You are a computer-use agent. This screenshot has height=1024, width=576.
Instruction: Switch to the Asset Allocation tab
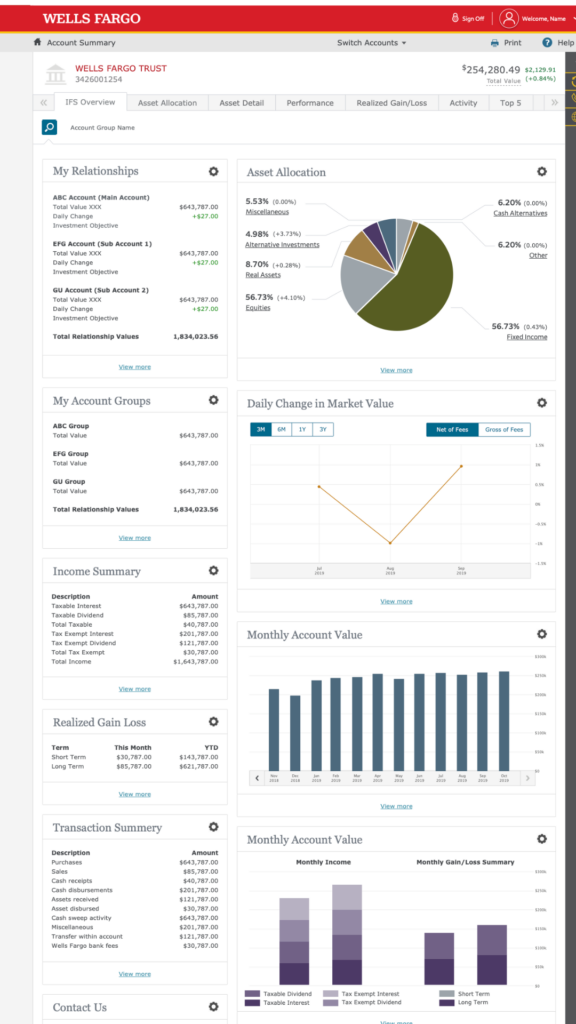click(x=167, y=103)
